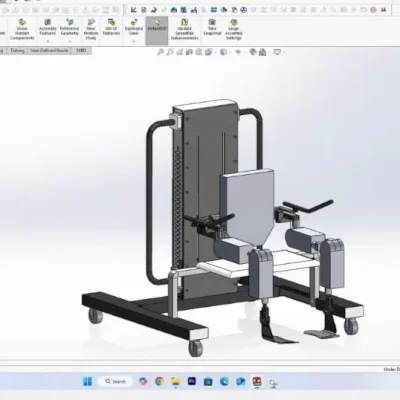
Task: Toggle the highlighted Instant3D button
Action: (x=157, y=27)
